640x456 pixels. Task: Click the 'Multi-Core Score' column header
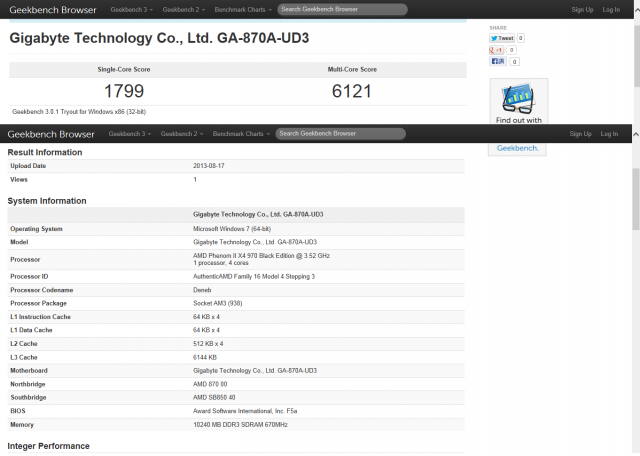coord(352,69)
